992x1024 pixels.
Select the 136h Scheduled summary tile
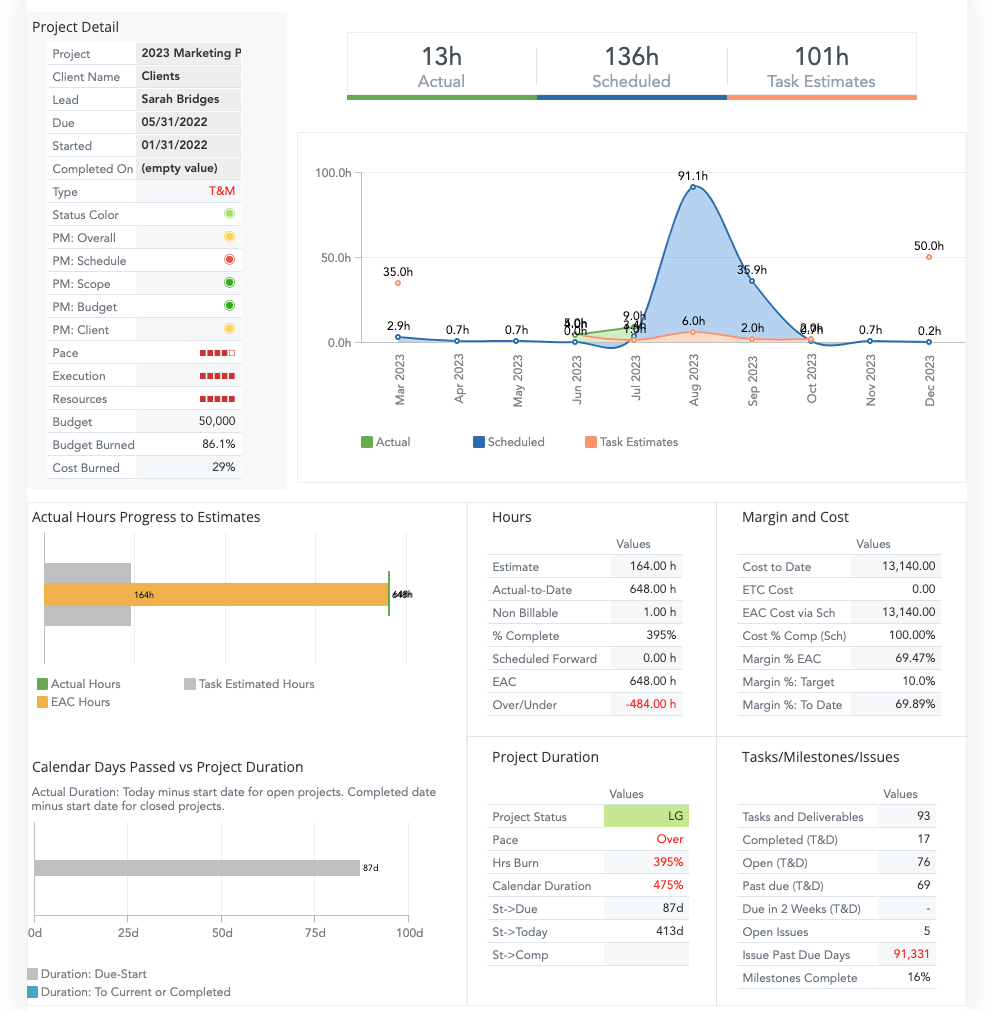point(631,67)
